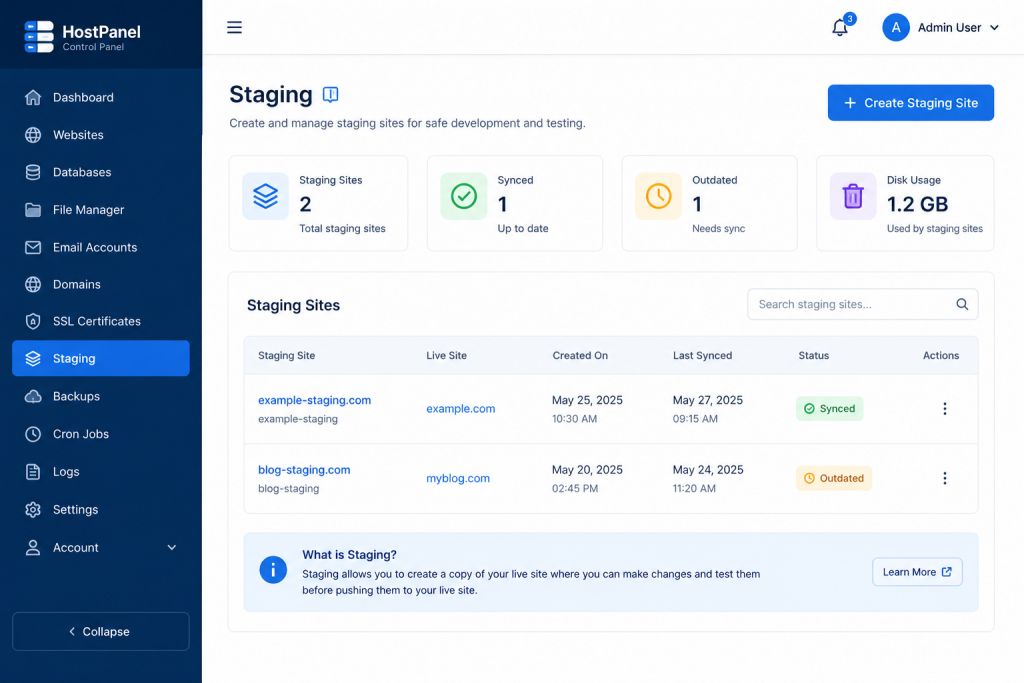1024x683 pixels.
Task: Open Email Accounts in sidebar
Action: click(x=101, y=247)
